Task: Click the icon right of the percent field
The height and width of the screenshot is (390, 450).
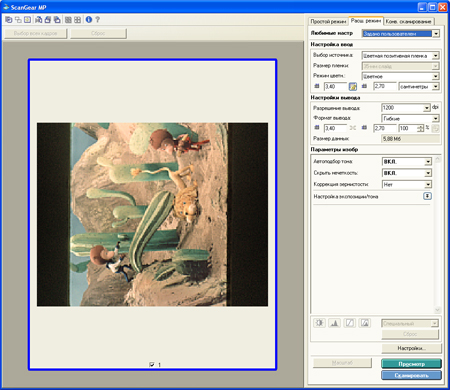Action: pos(435,128)
